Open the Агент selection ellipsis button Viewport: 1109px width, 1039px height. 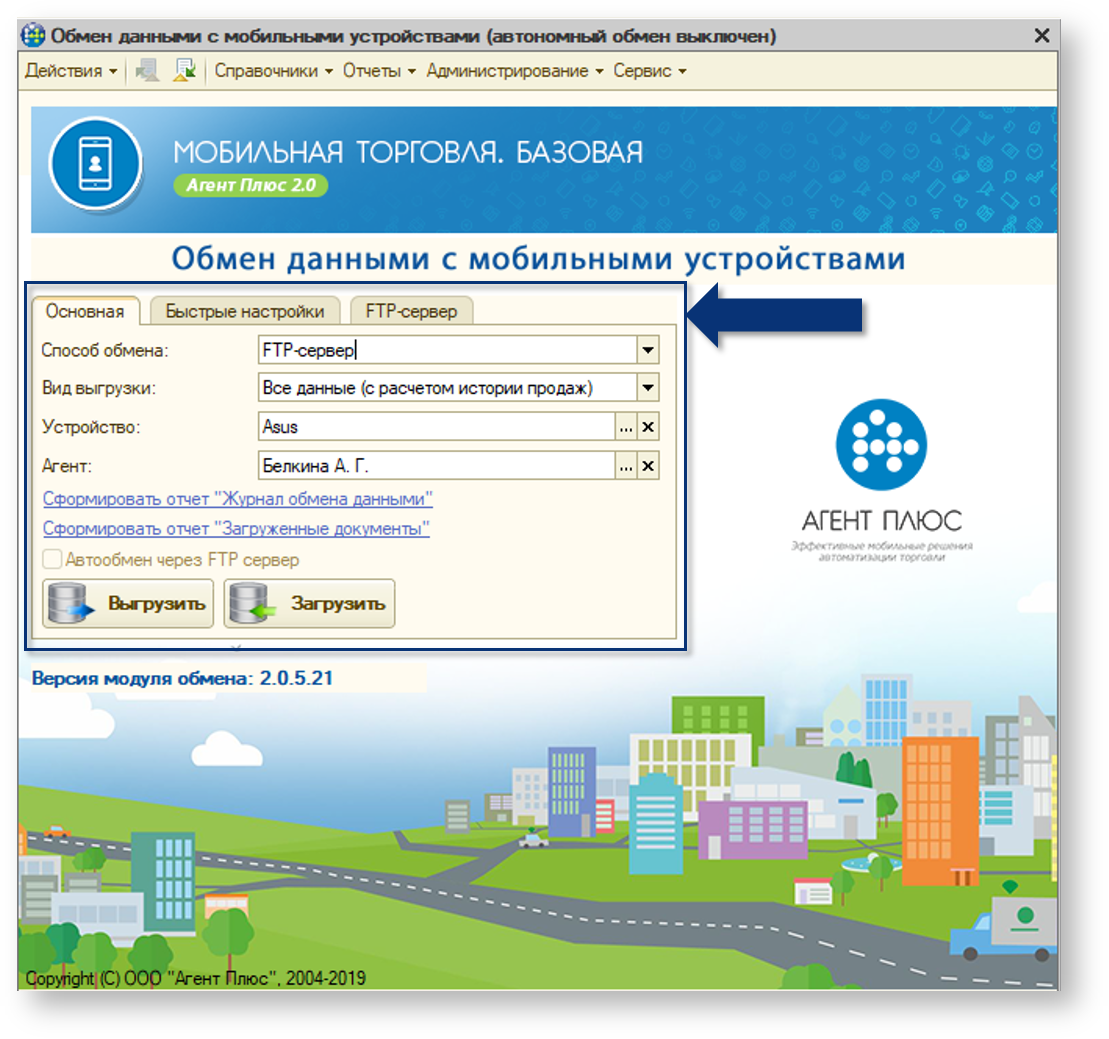pyautogui.click(x=626, y=466)
